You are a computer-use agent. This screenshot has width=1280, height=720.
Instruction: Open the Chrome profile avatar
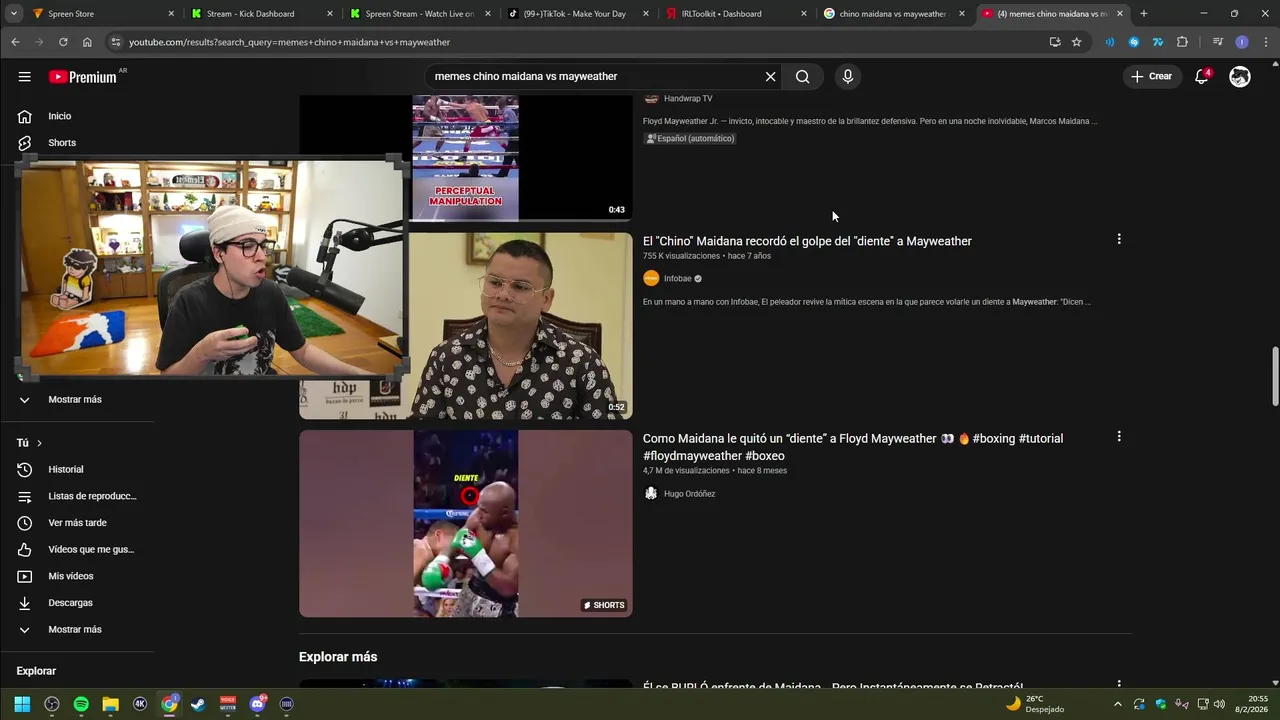[x=1242, y=42]
